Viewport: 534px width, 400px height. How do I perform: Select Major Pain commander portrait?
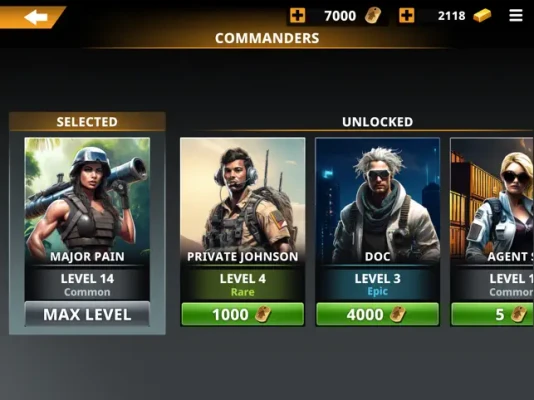[87, 201]
